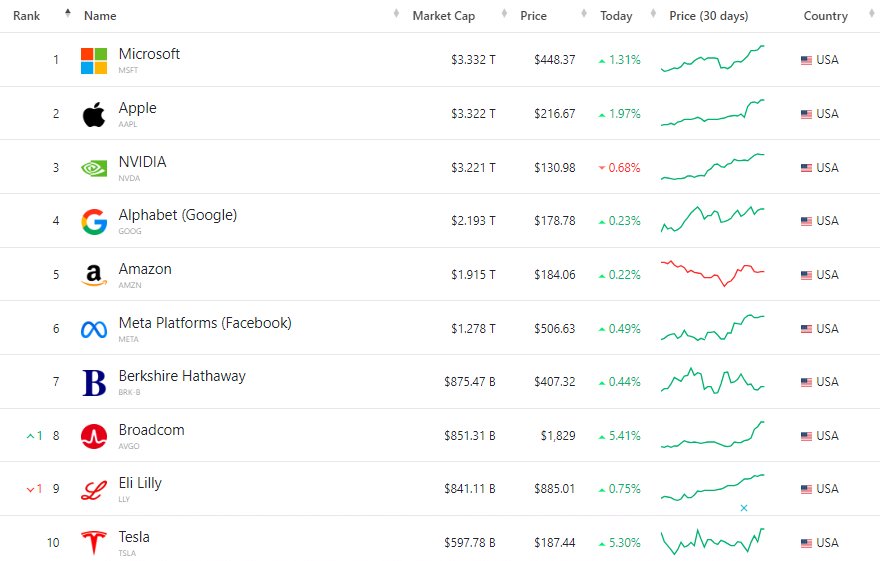Click the USA flag in Microsoft row

point(806,60)
